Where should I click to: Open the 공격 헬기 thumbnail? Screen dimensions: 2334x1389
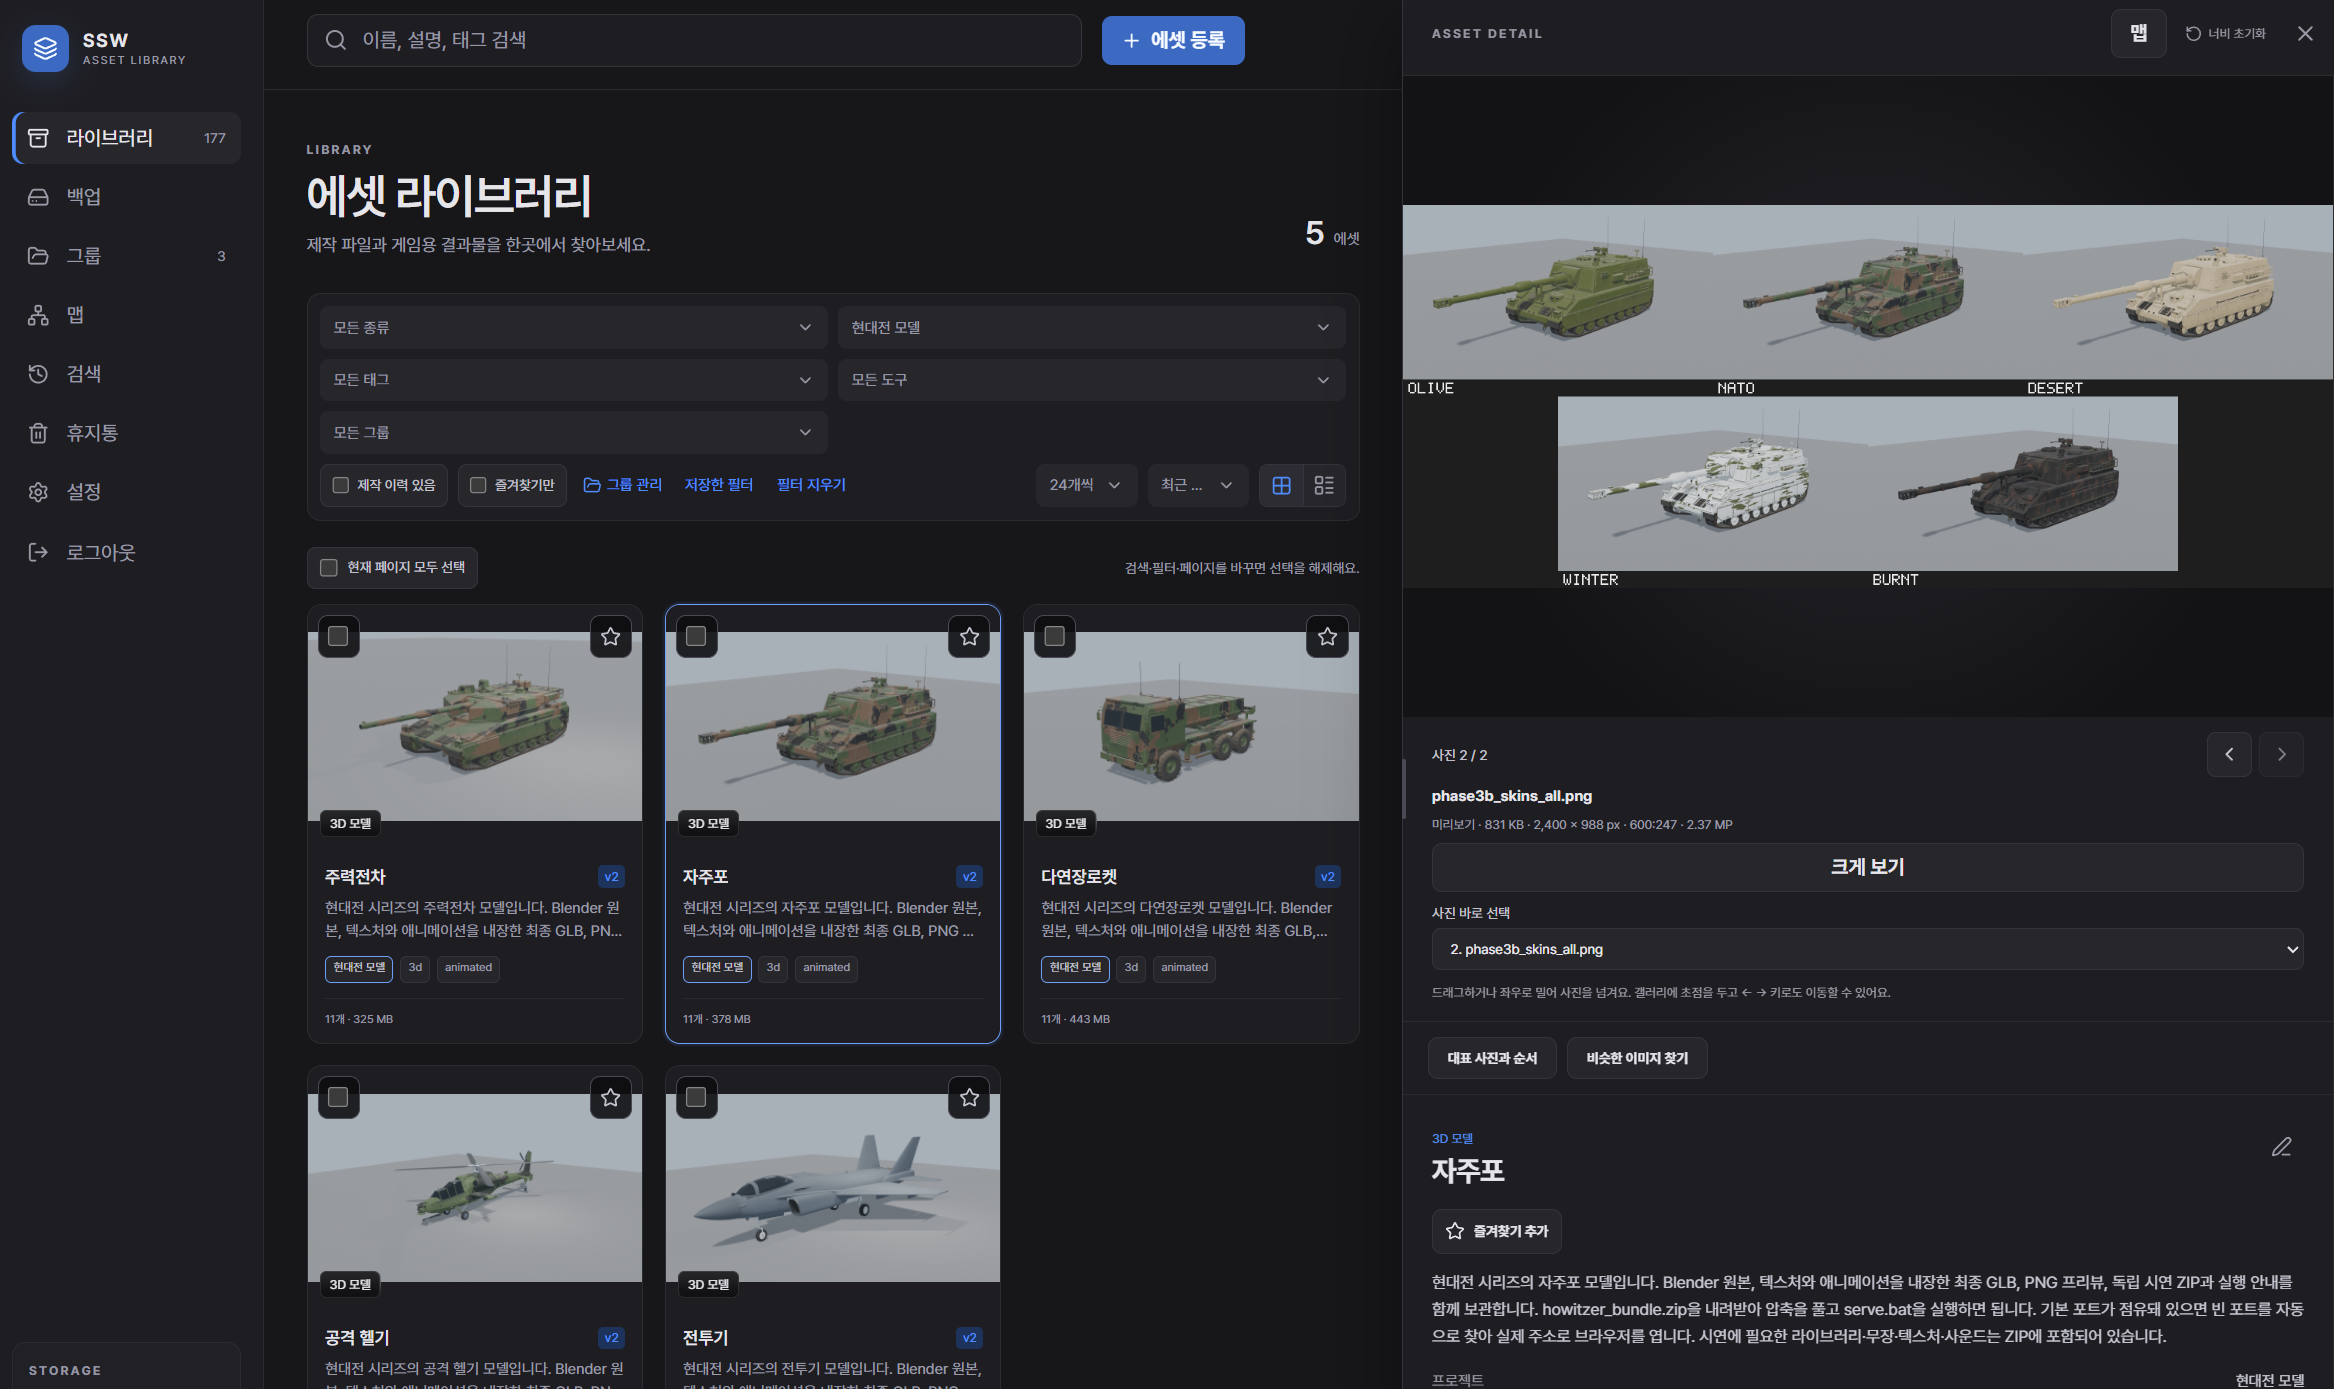(475, 1188)
